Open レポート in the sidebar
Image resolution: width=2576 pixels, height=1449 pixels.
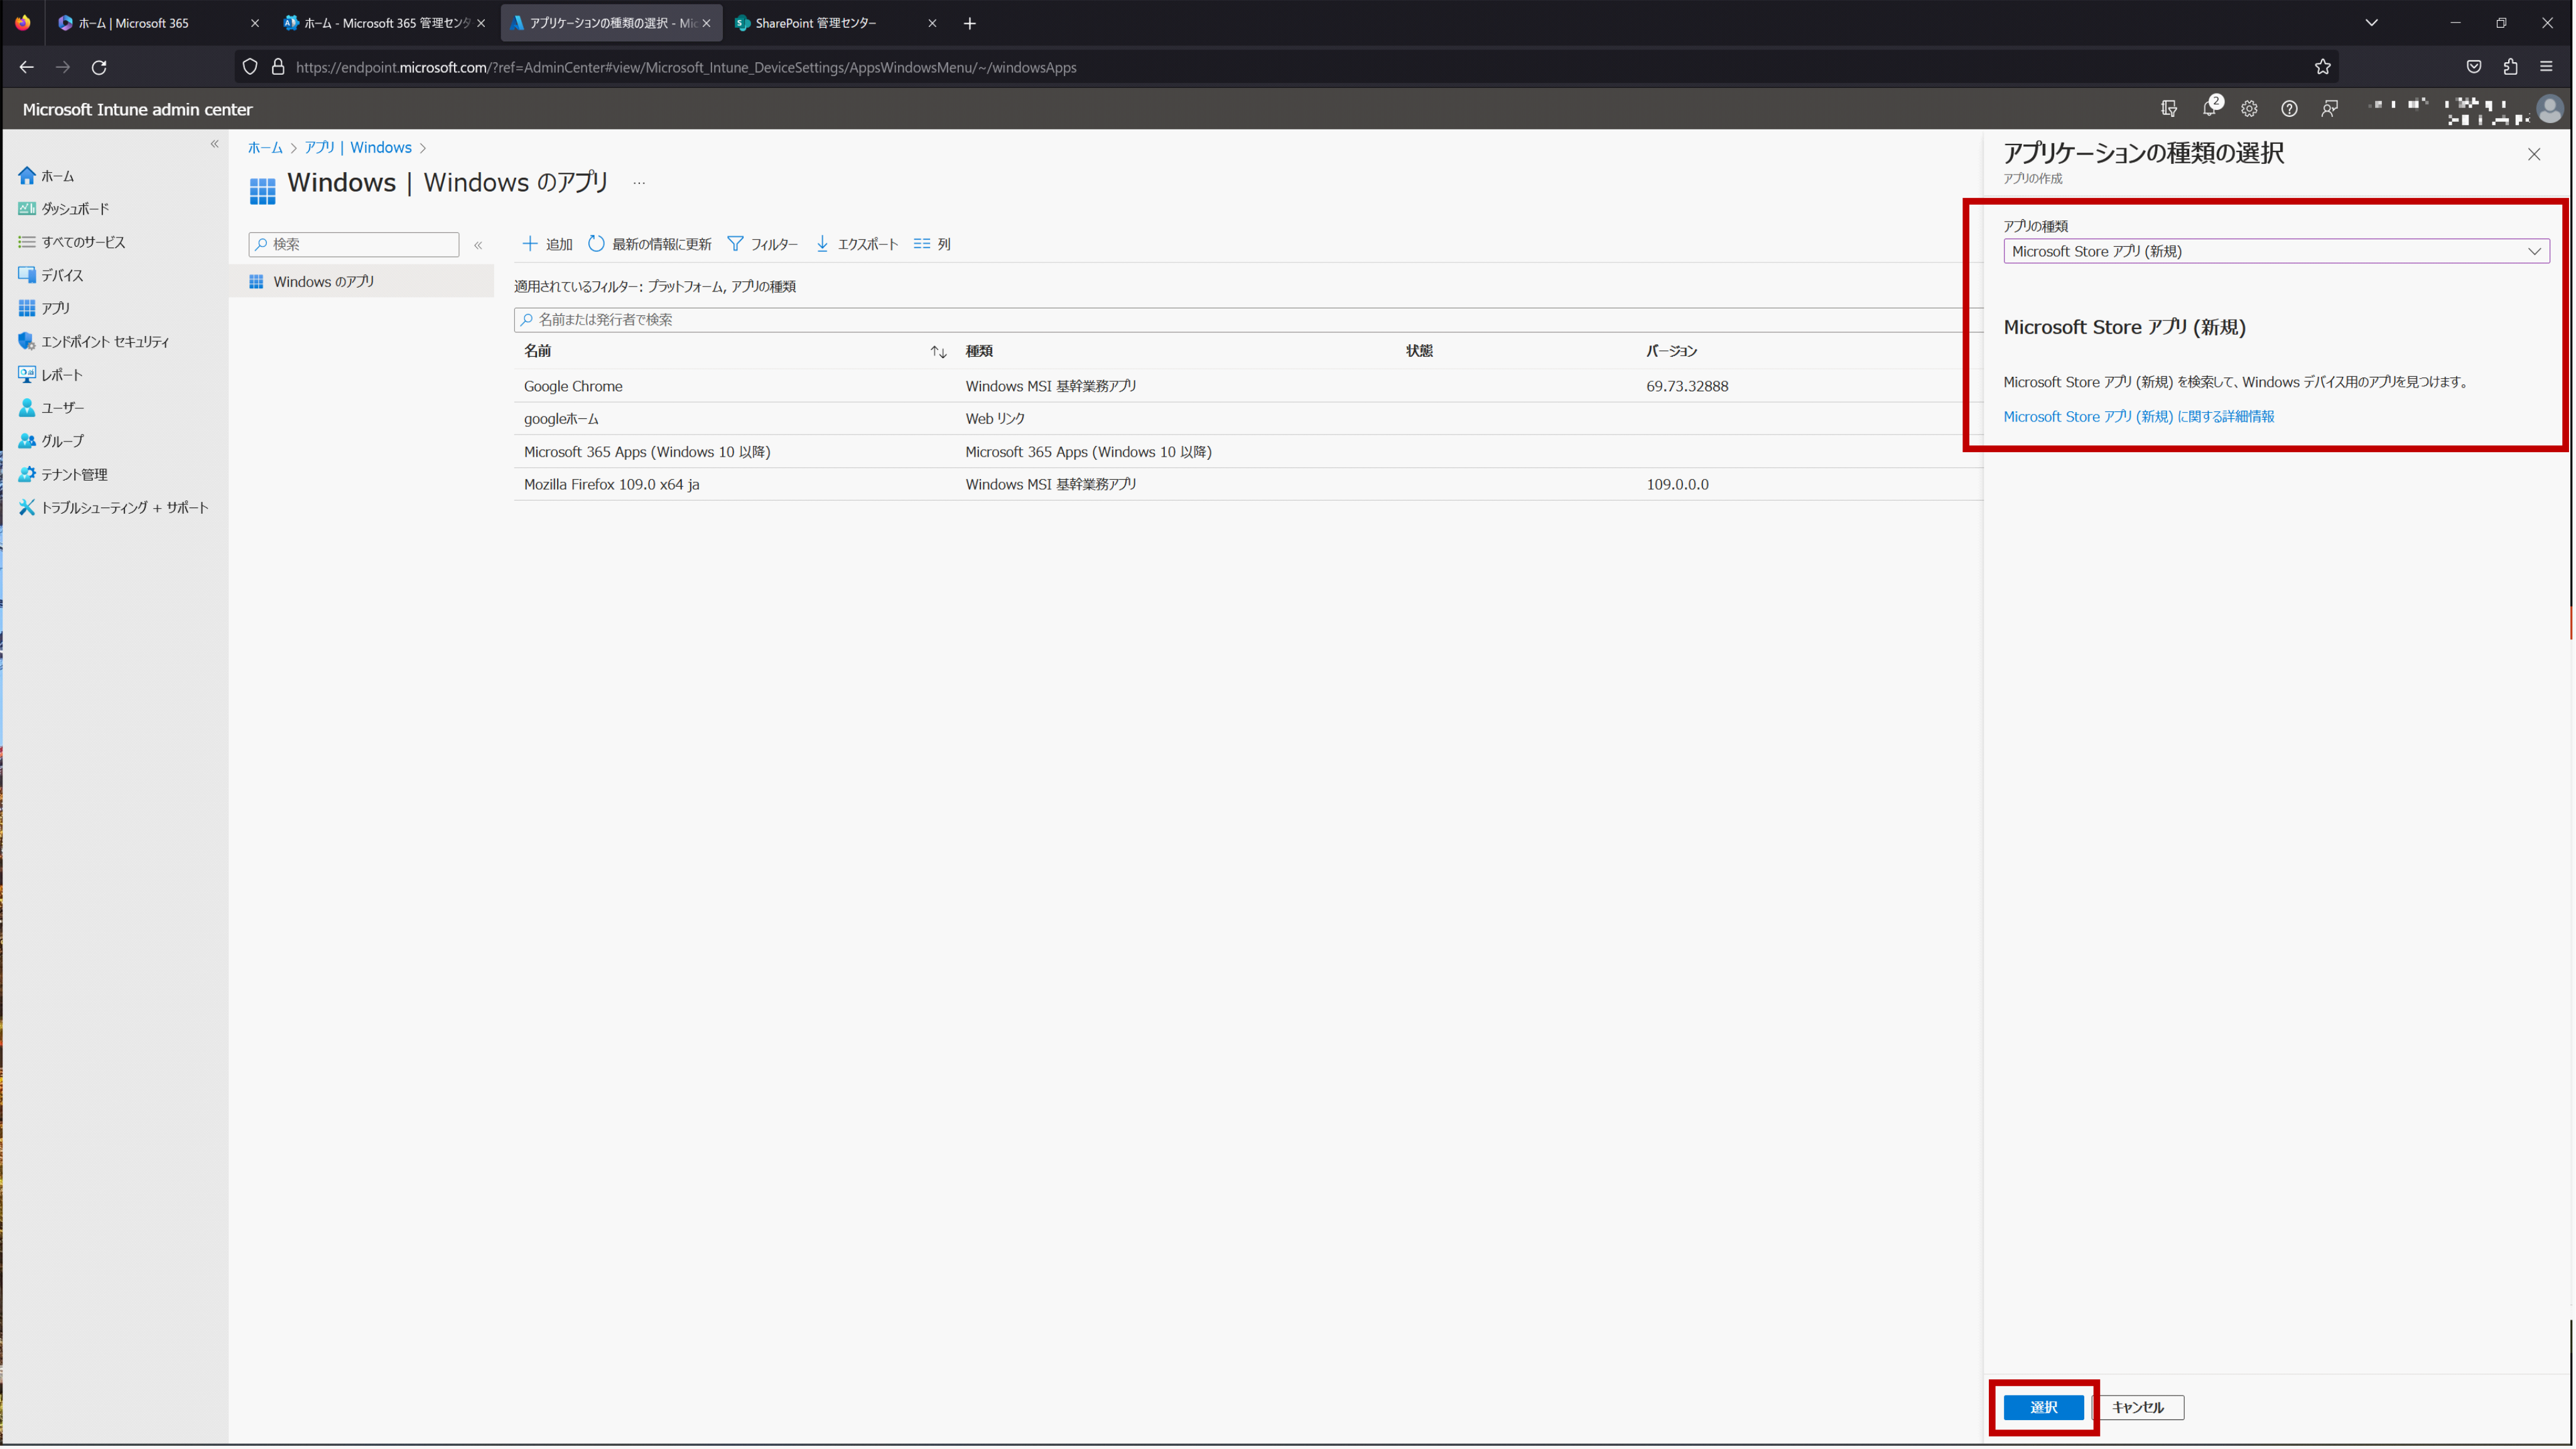pos(50,375)
